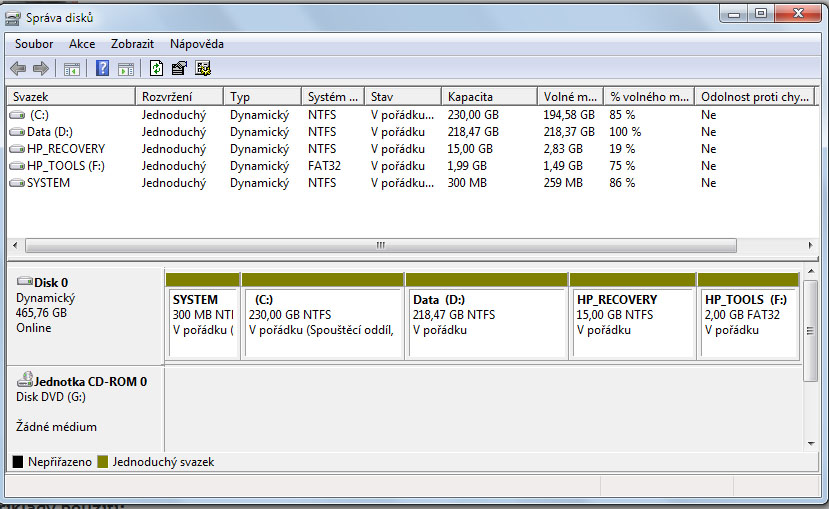Click the black Nepřiřazeno legend swatch

[17, 462]
